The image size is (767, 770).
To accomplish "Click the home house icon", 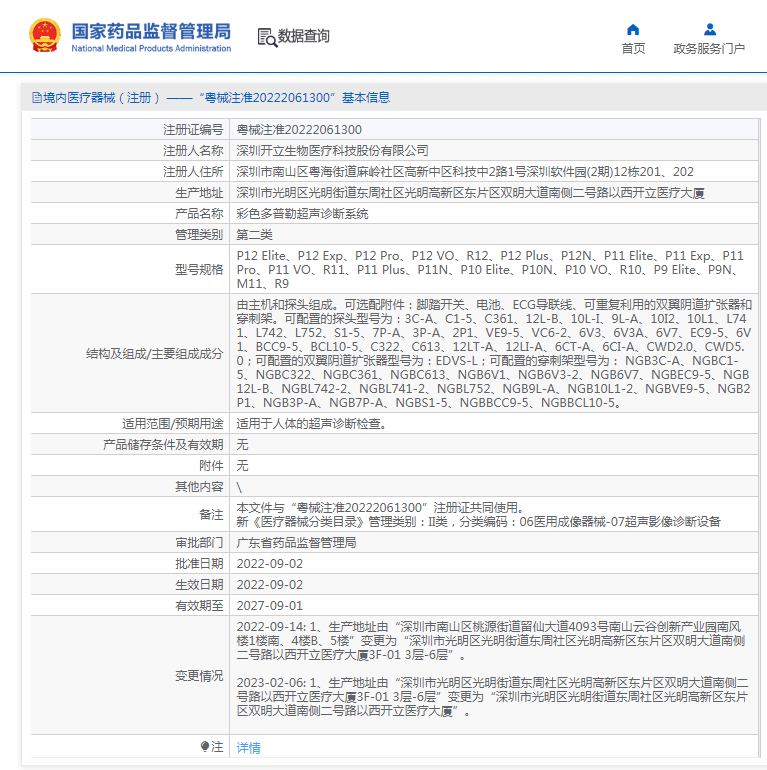I will click(x=632, y=29).
